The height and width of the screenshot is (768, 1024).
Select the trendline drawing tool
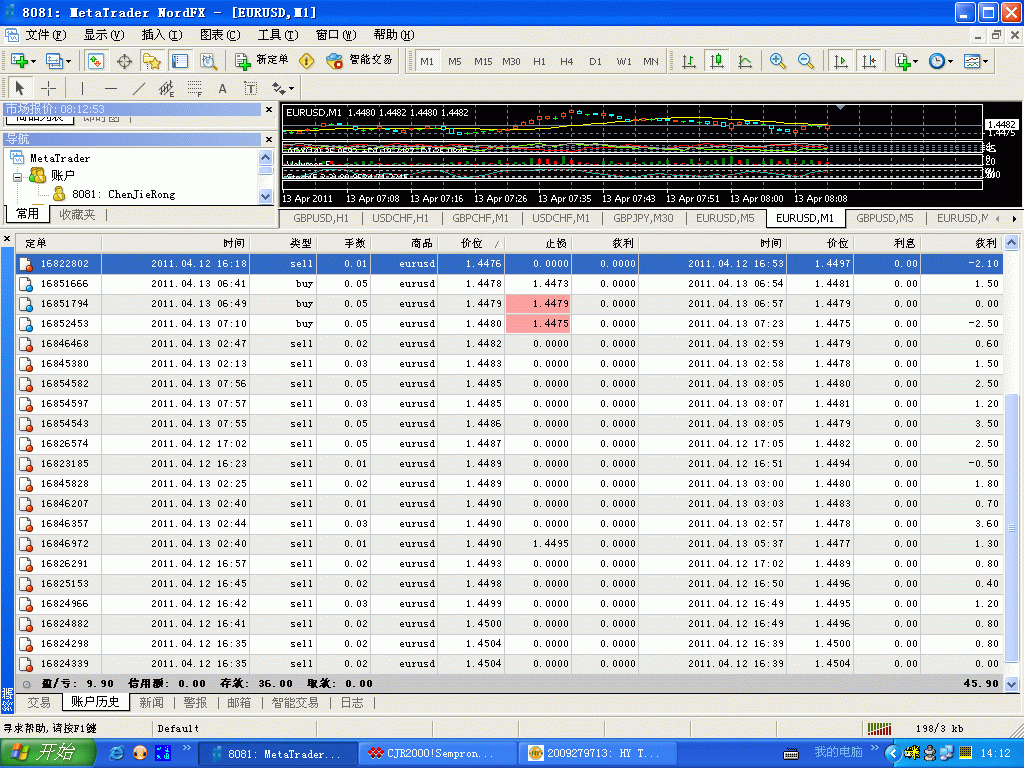[139, 88]
